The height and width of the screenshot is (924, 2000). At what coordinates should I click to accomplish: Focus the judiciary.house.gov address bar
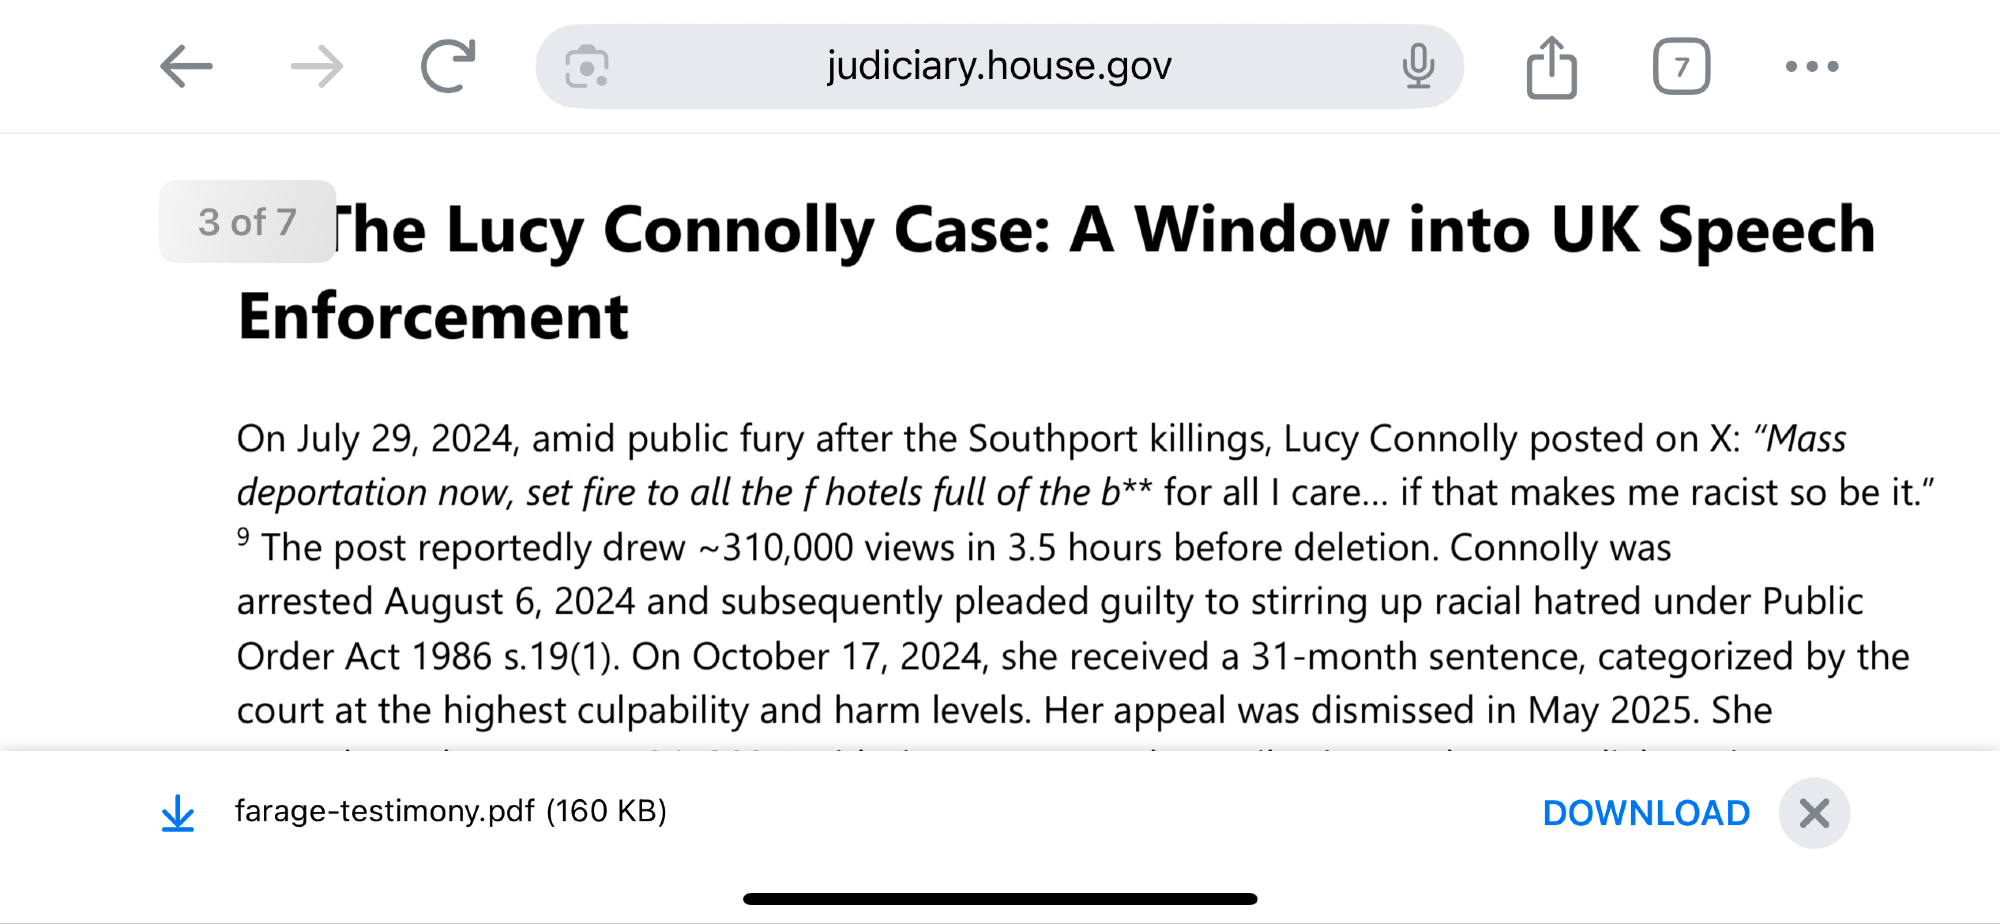(x=998, y=67)
